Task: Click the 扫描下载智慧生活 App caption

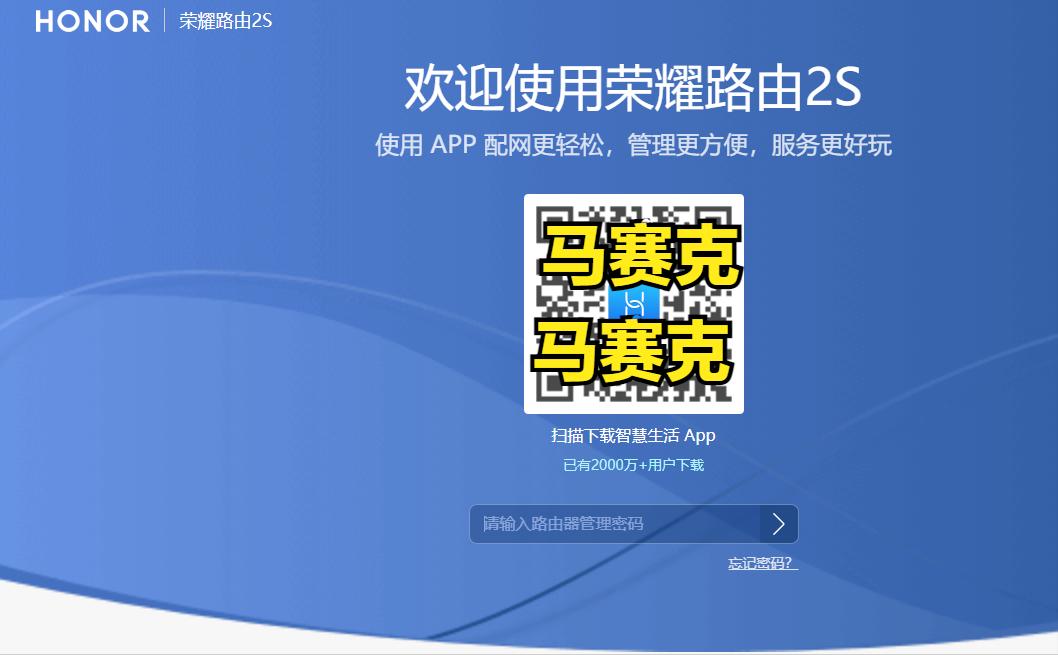Action: [x=634, y=436]
